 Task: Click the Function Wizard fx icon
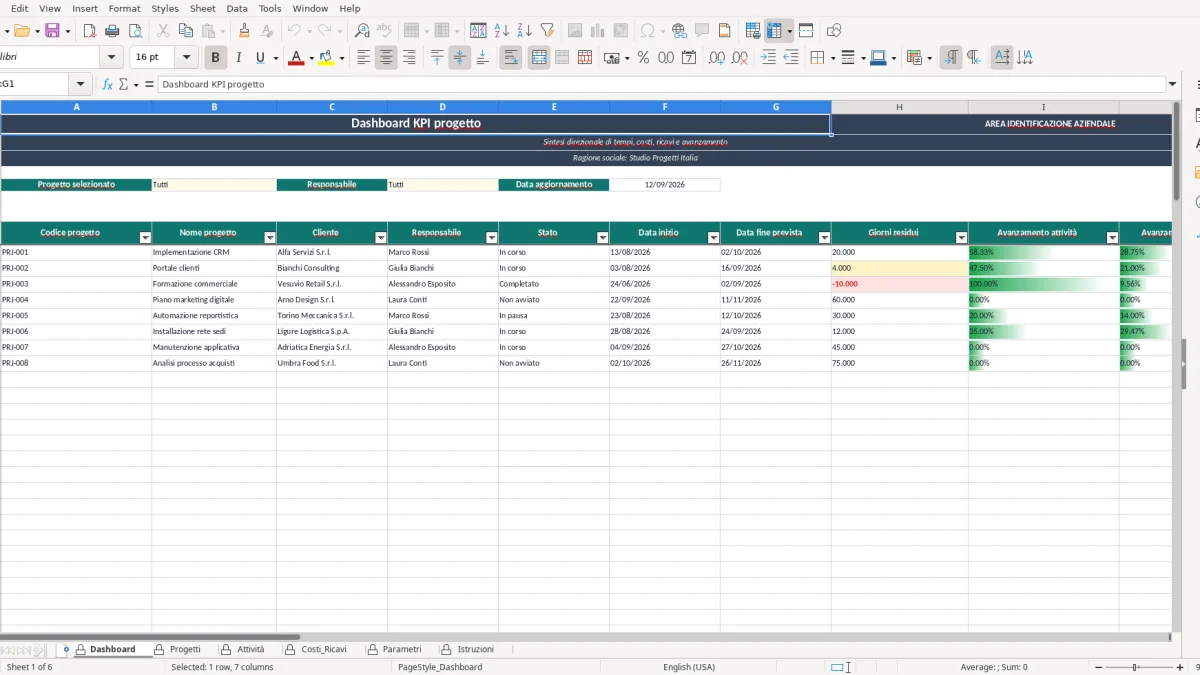(108, 85)
